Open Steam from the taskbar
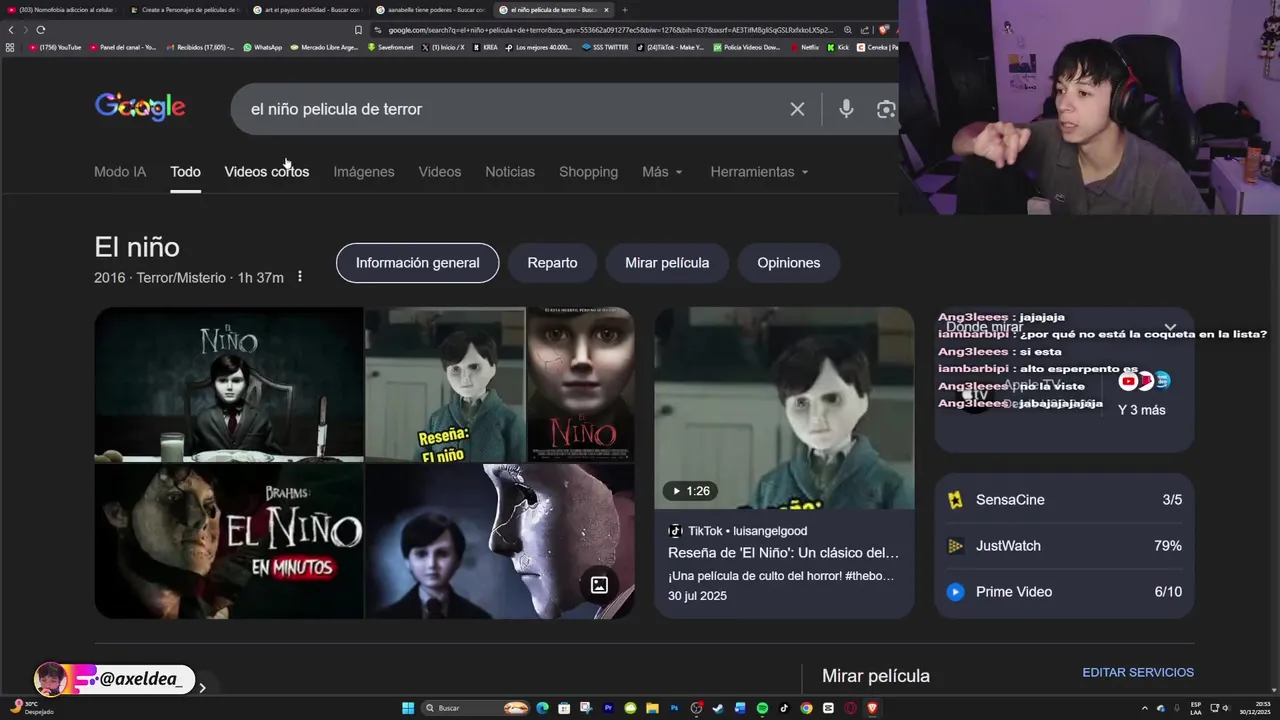The image size is (1280, 720). pyautogui.click(x=718, y=708)
